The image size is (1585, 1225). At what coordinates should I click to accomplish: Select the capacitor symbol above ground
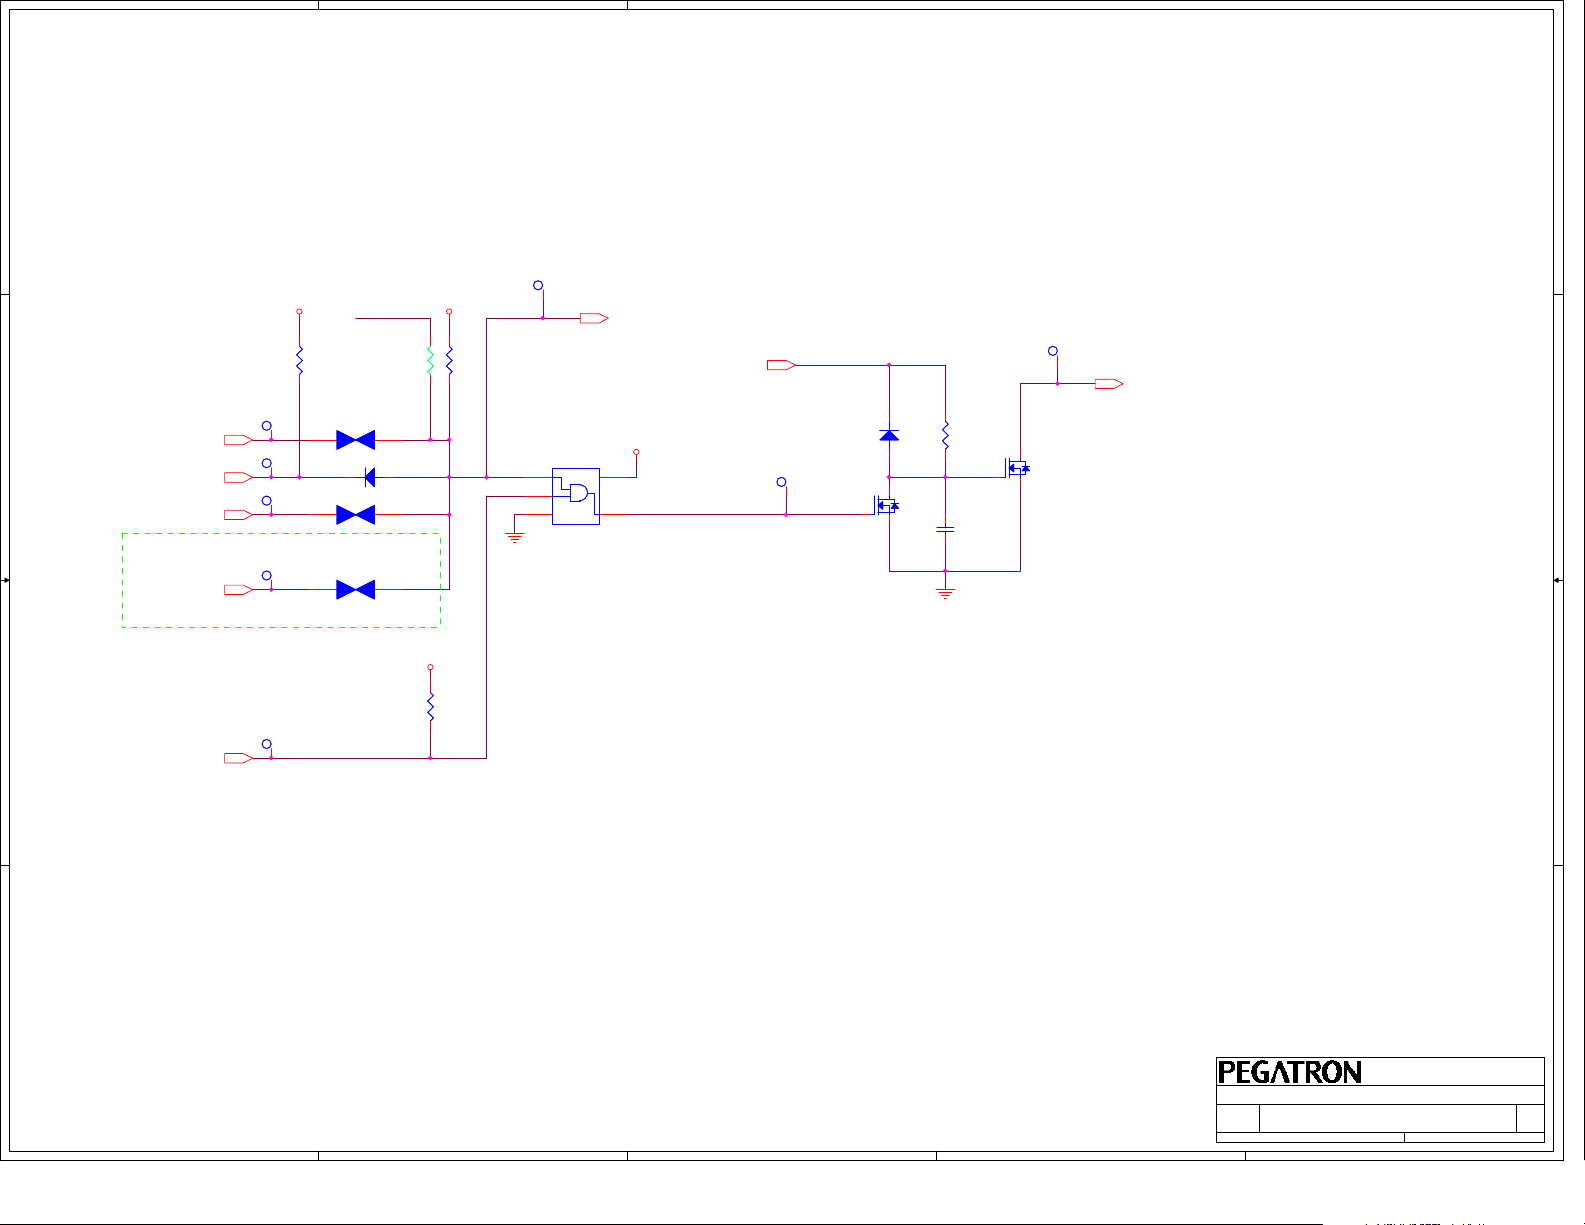[x=945, y=529]
